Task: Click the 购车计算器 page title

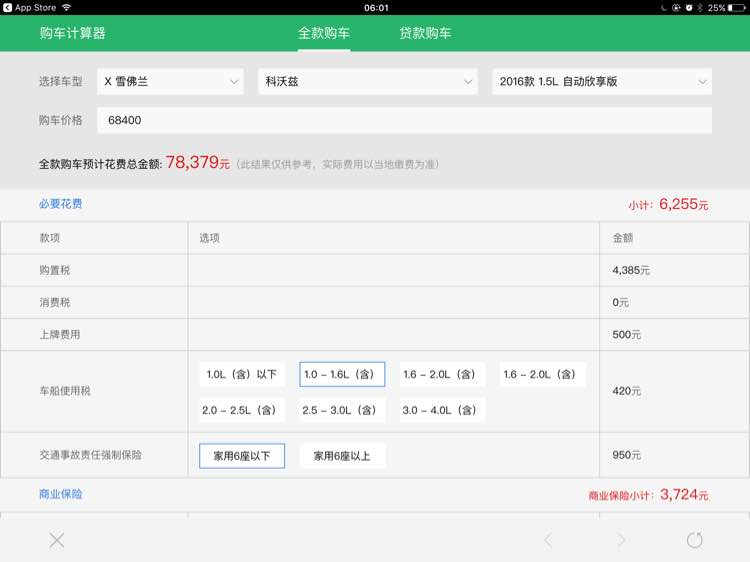Action: coord(73,33)
